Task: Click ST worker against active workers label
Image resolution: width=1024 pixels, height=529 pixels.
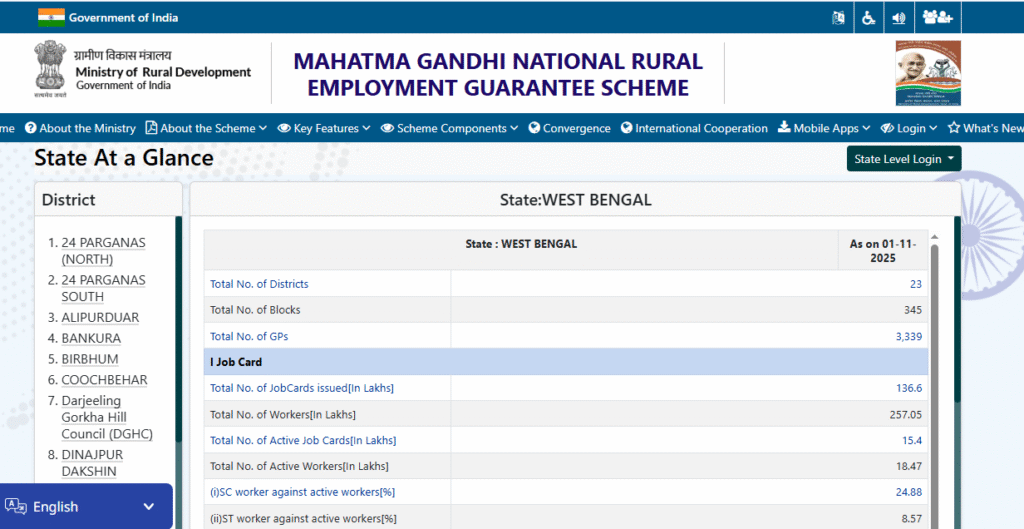Action: coord(303,519)
